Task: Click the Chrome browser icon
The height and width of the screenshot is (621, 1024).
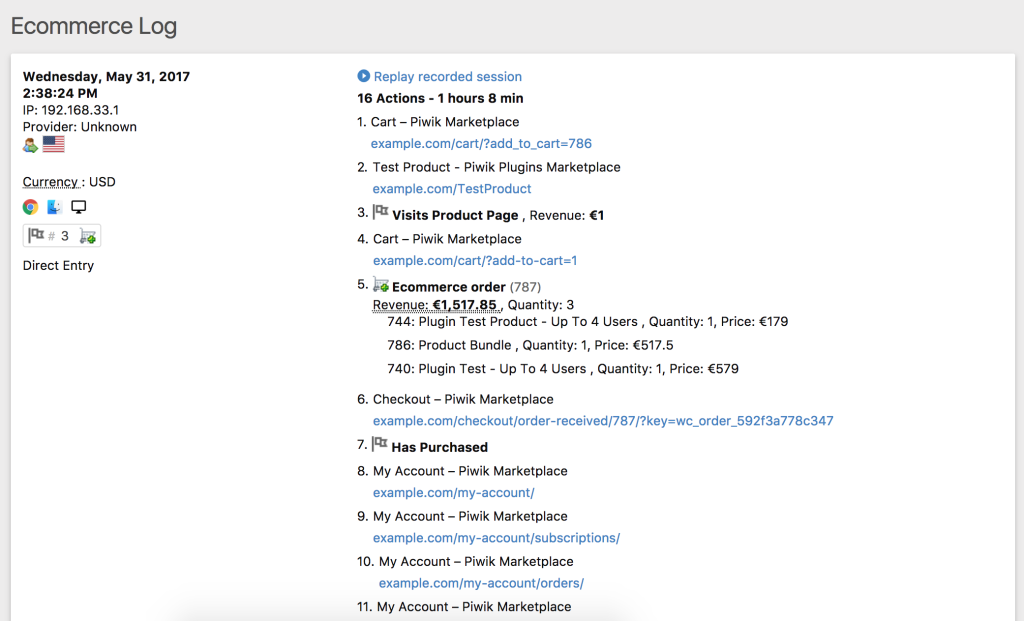Action: pyautogui.click(x=31, y=207)
